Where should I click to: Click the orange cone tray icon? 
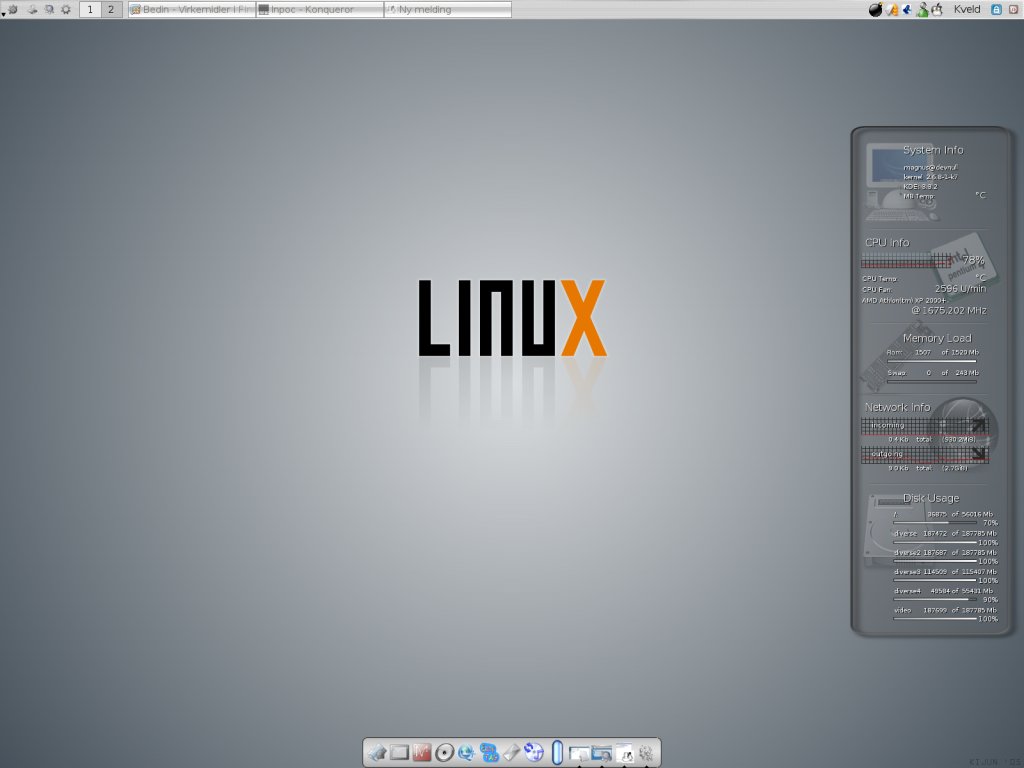(x=892, y=9)
